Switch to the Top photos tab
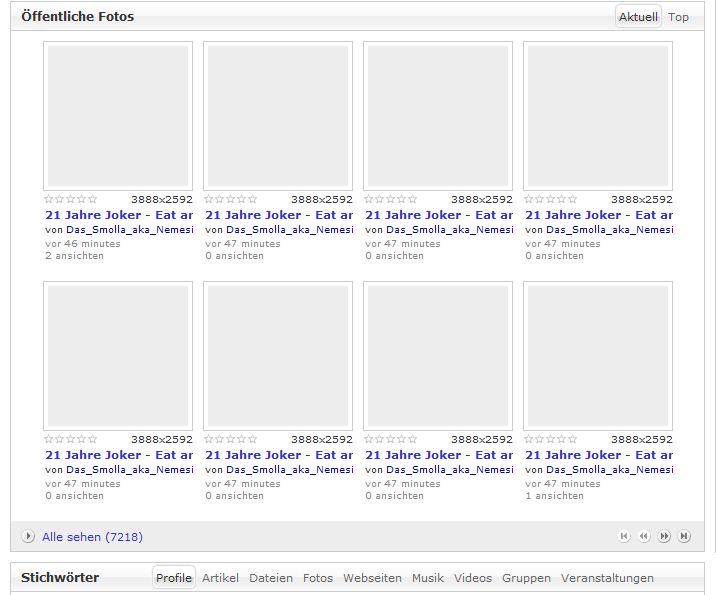 [x=678, y=17]
